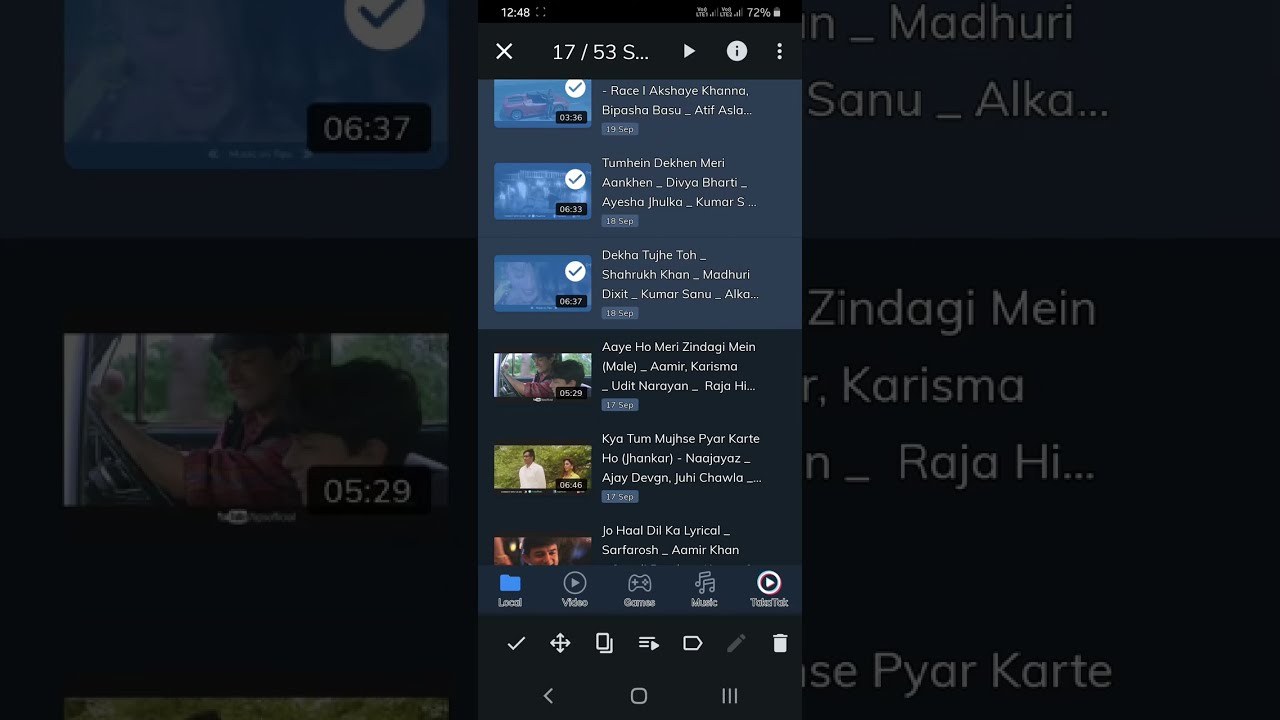Screen dimensions: 1280x720
Task: Open the Music tab
Action: [x=704, y=590]
